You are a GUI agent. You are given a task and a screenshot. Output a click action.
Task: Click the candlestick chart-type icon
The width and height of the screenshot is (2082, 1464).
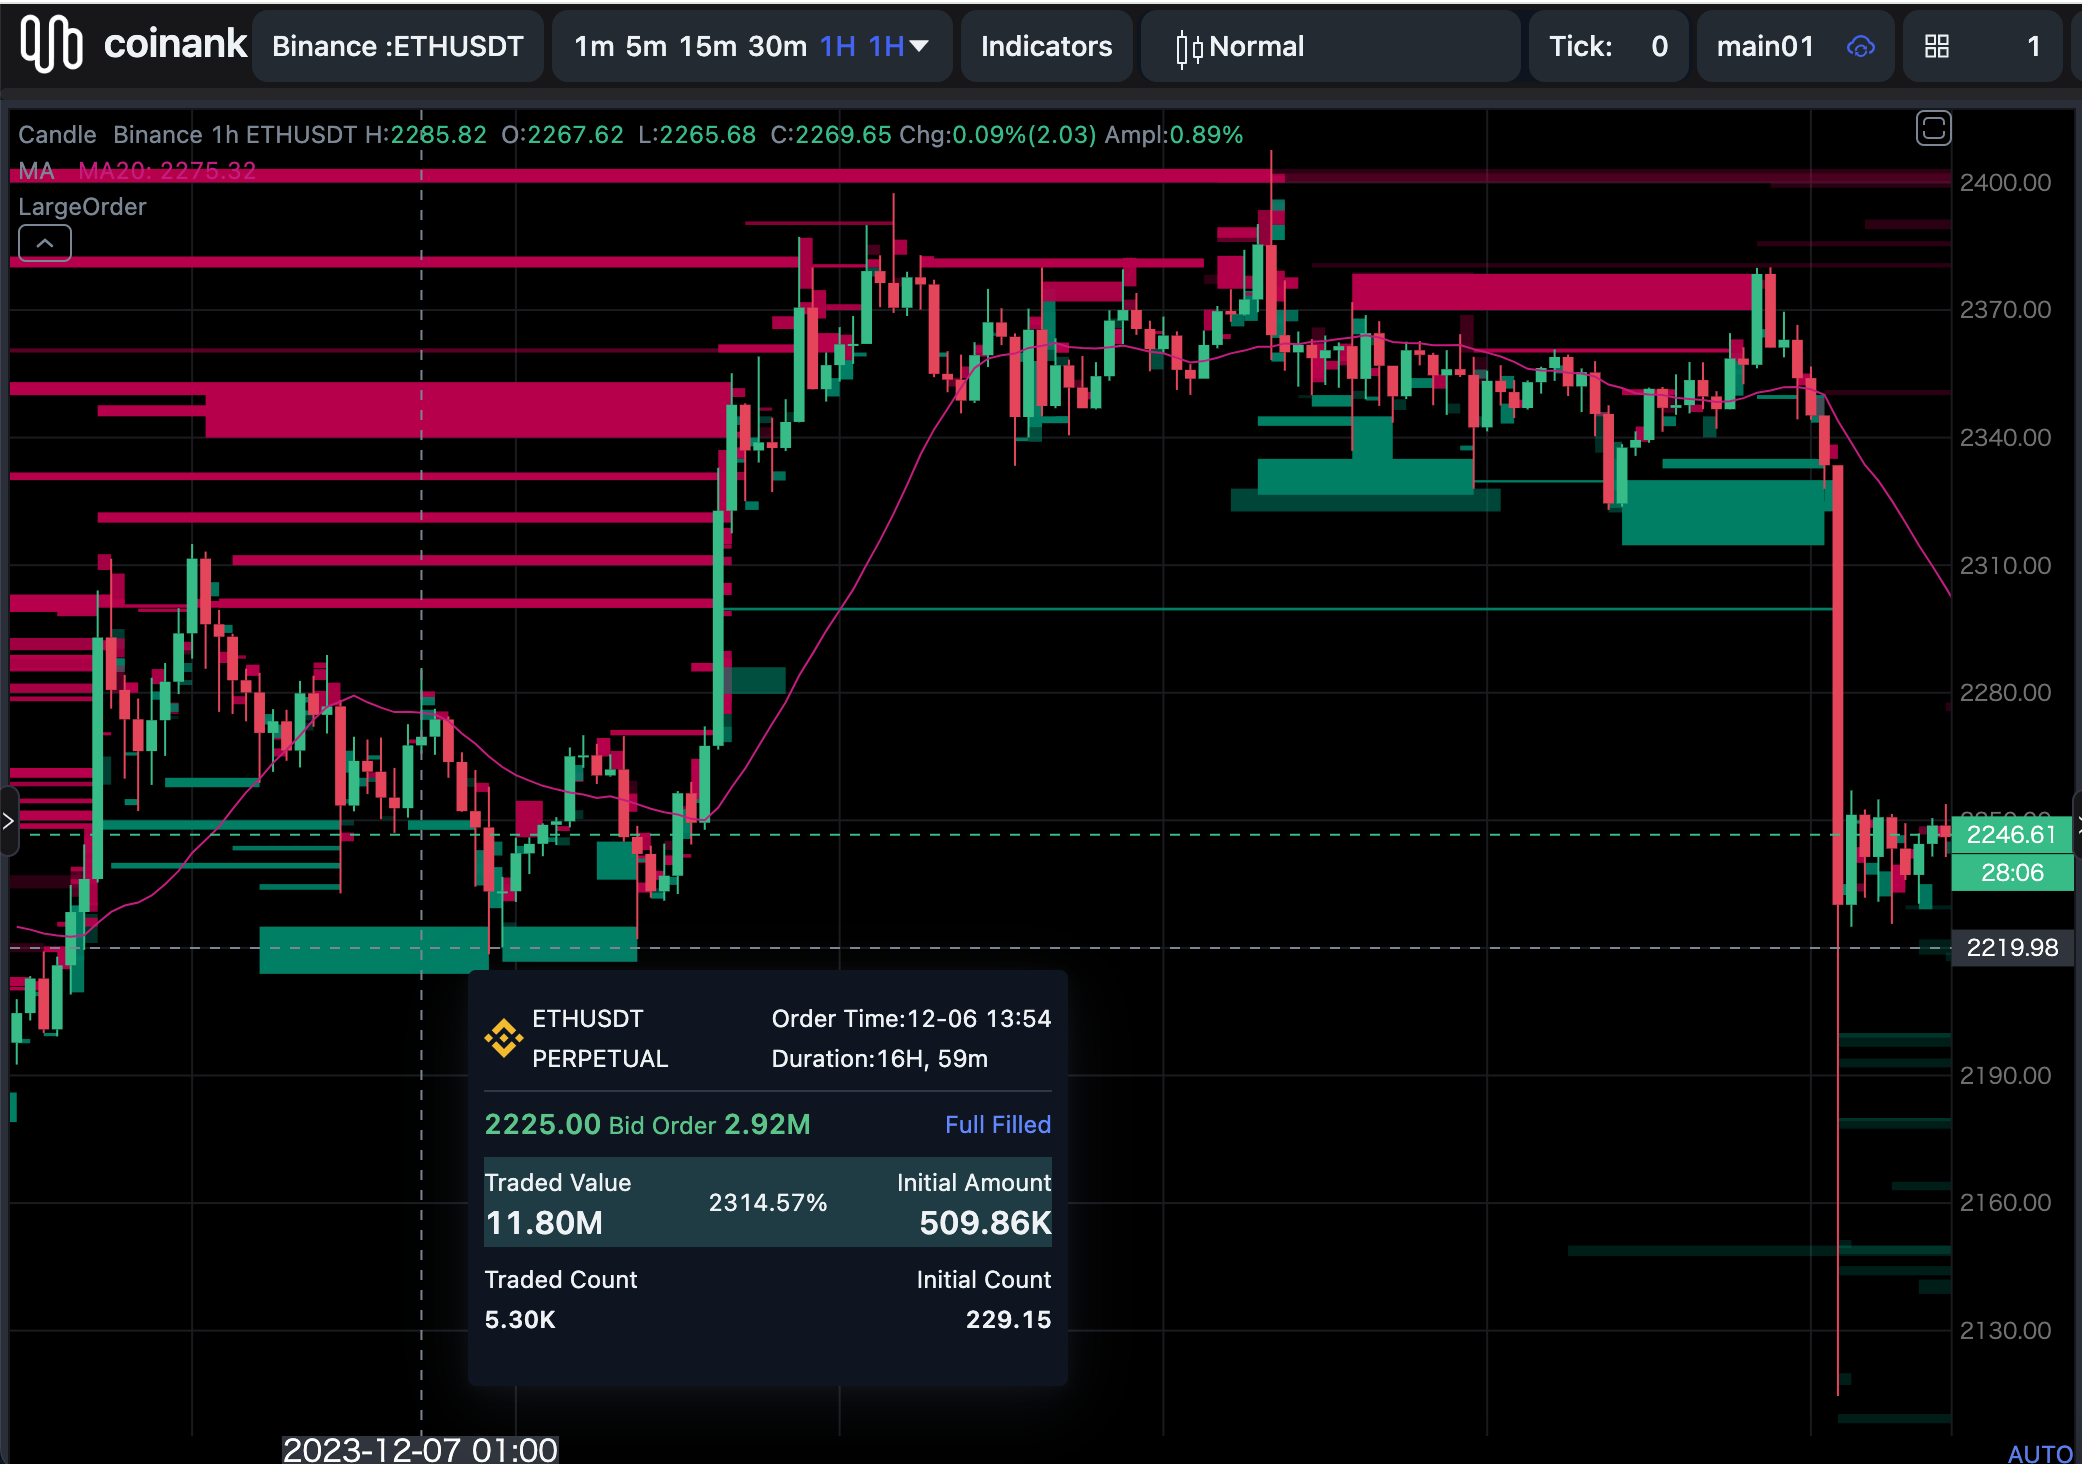[x=1188, y=47]
